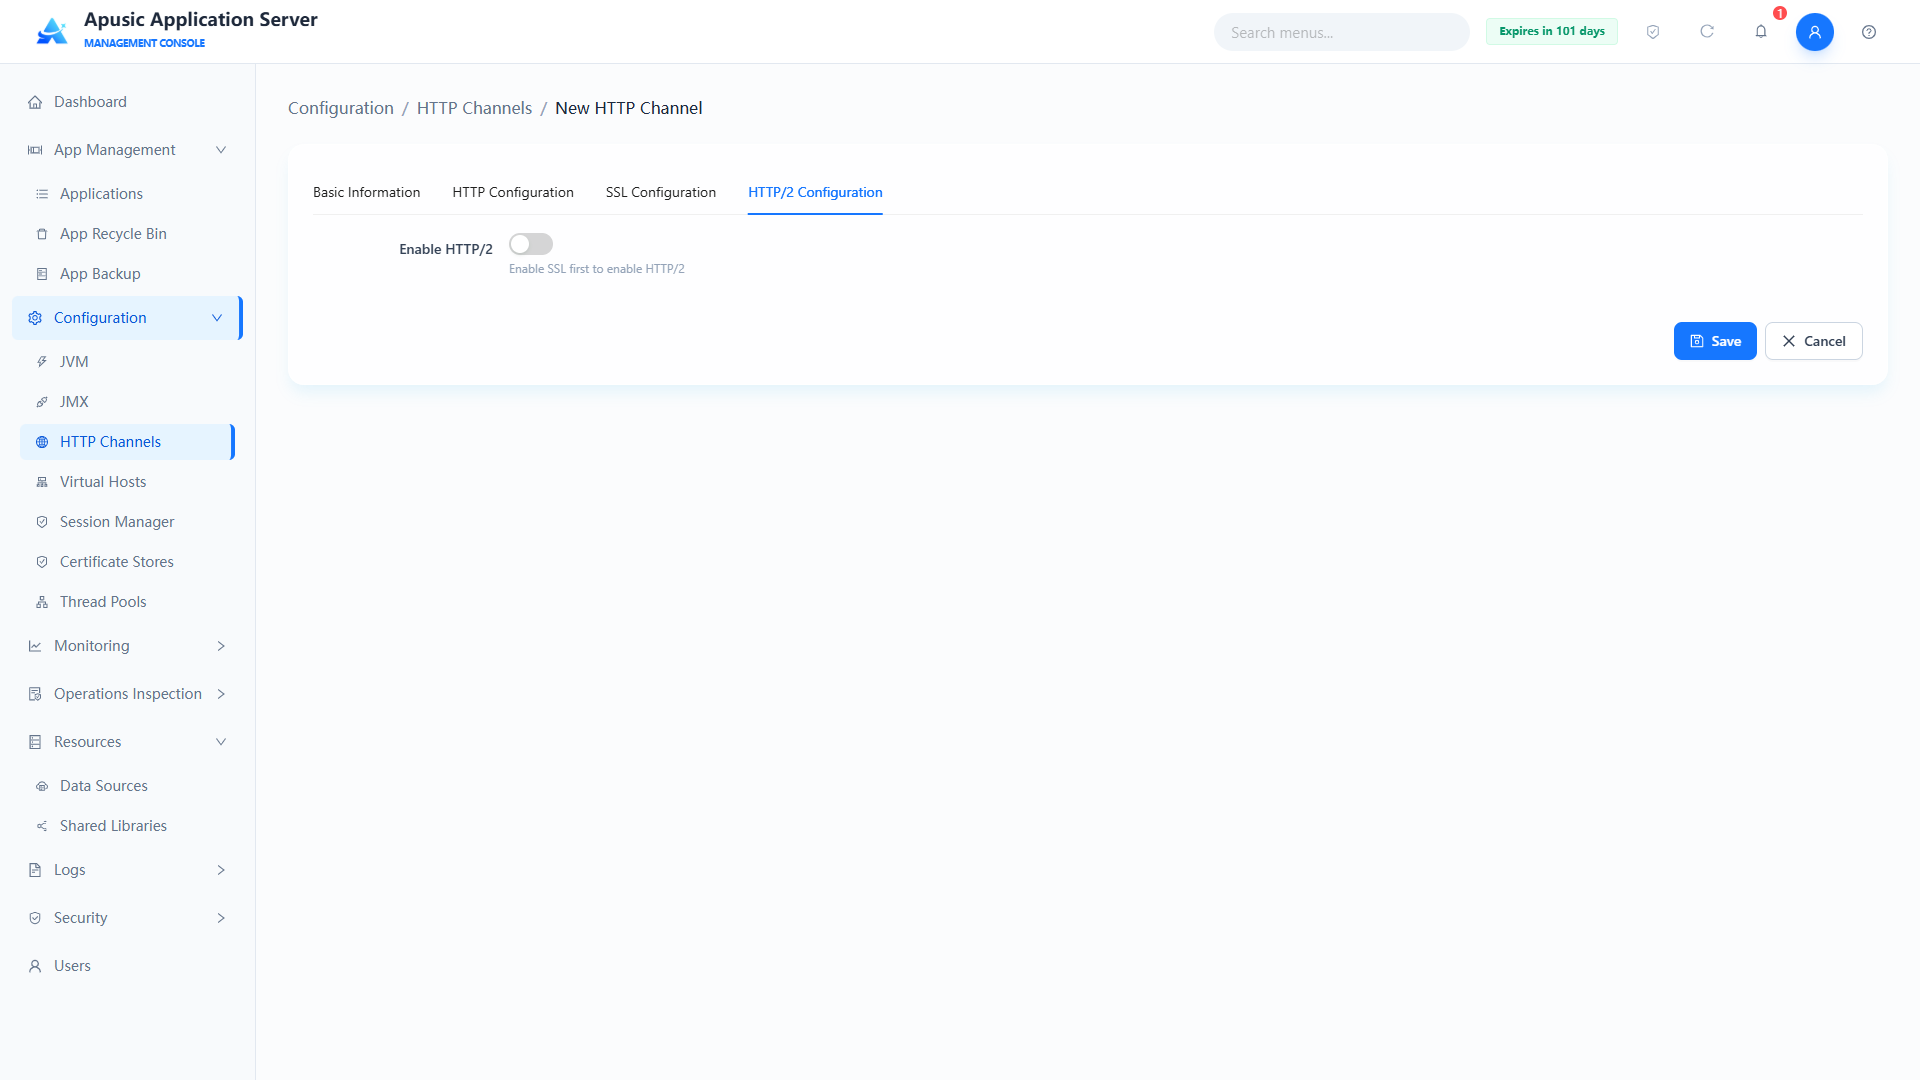
Task: Cancel the new channel form
Action: pyautogui.click(x=1813, y=341)
